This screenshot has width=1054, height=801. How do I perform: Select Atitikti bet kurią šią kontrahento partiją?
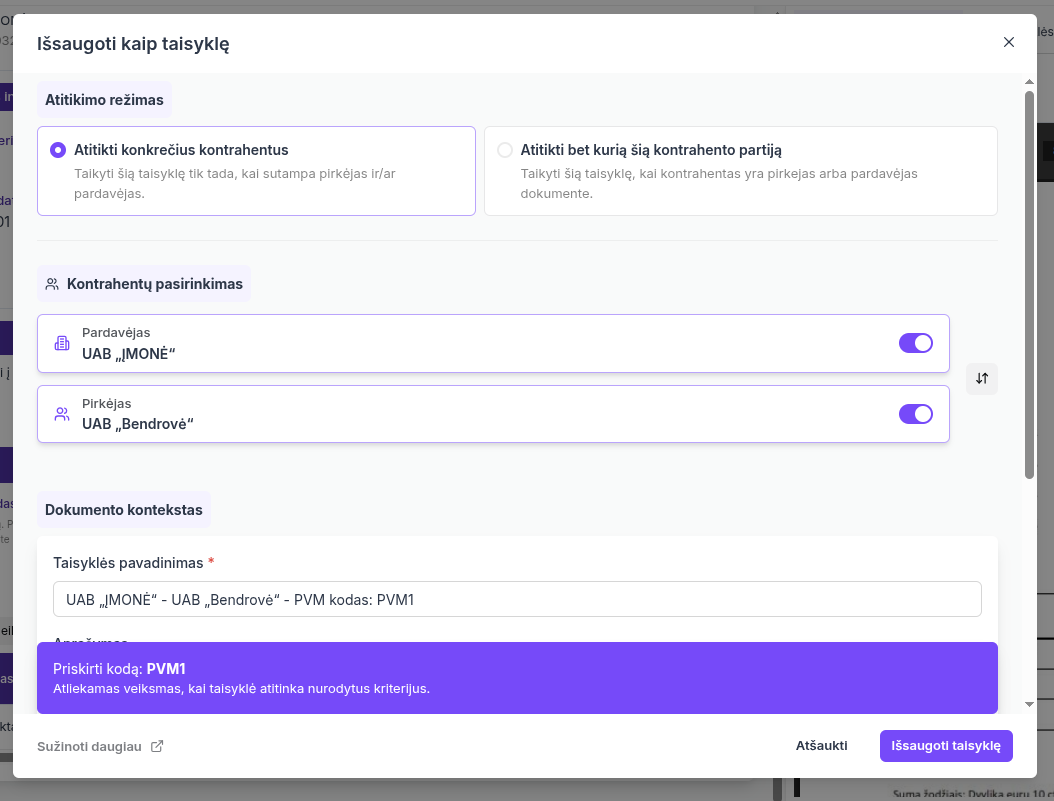point(505,150)
